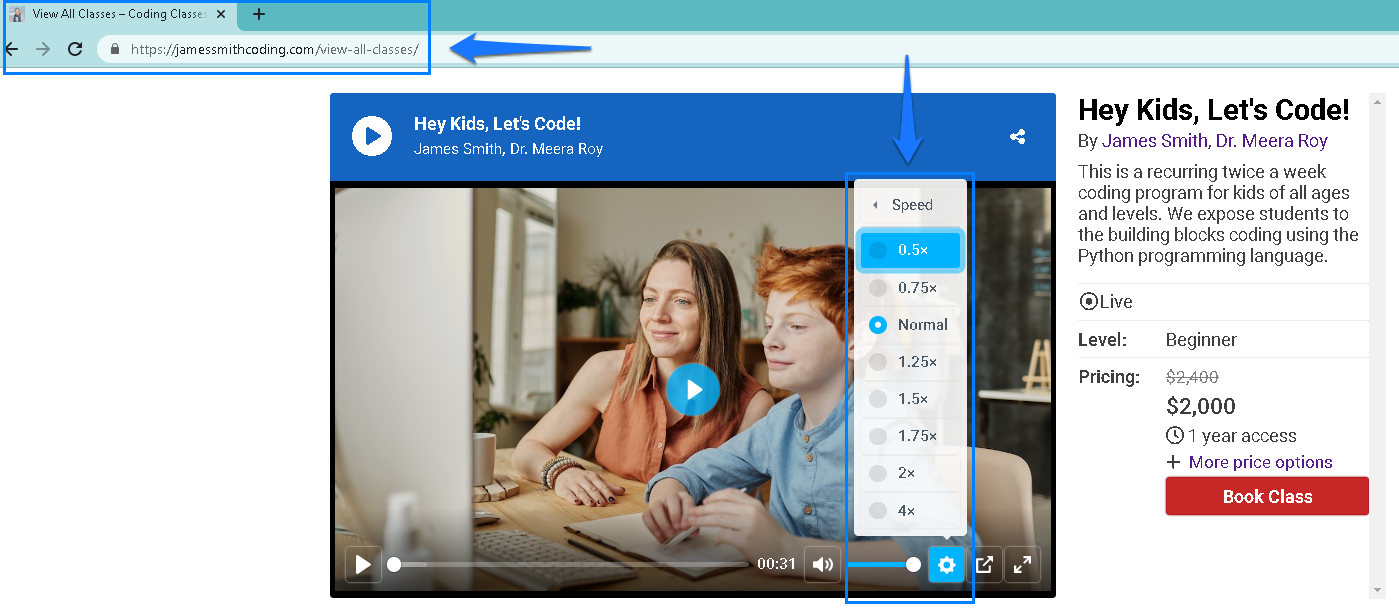Select Normal playback speed
Screen dimensions: 1399x610
click(x=910, y=325)
